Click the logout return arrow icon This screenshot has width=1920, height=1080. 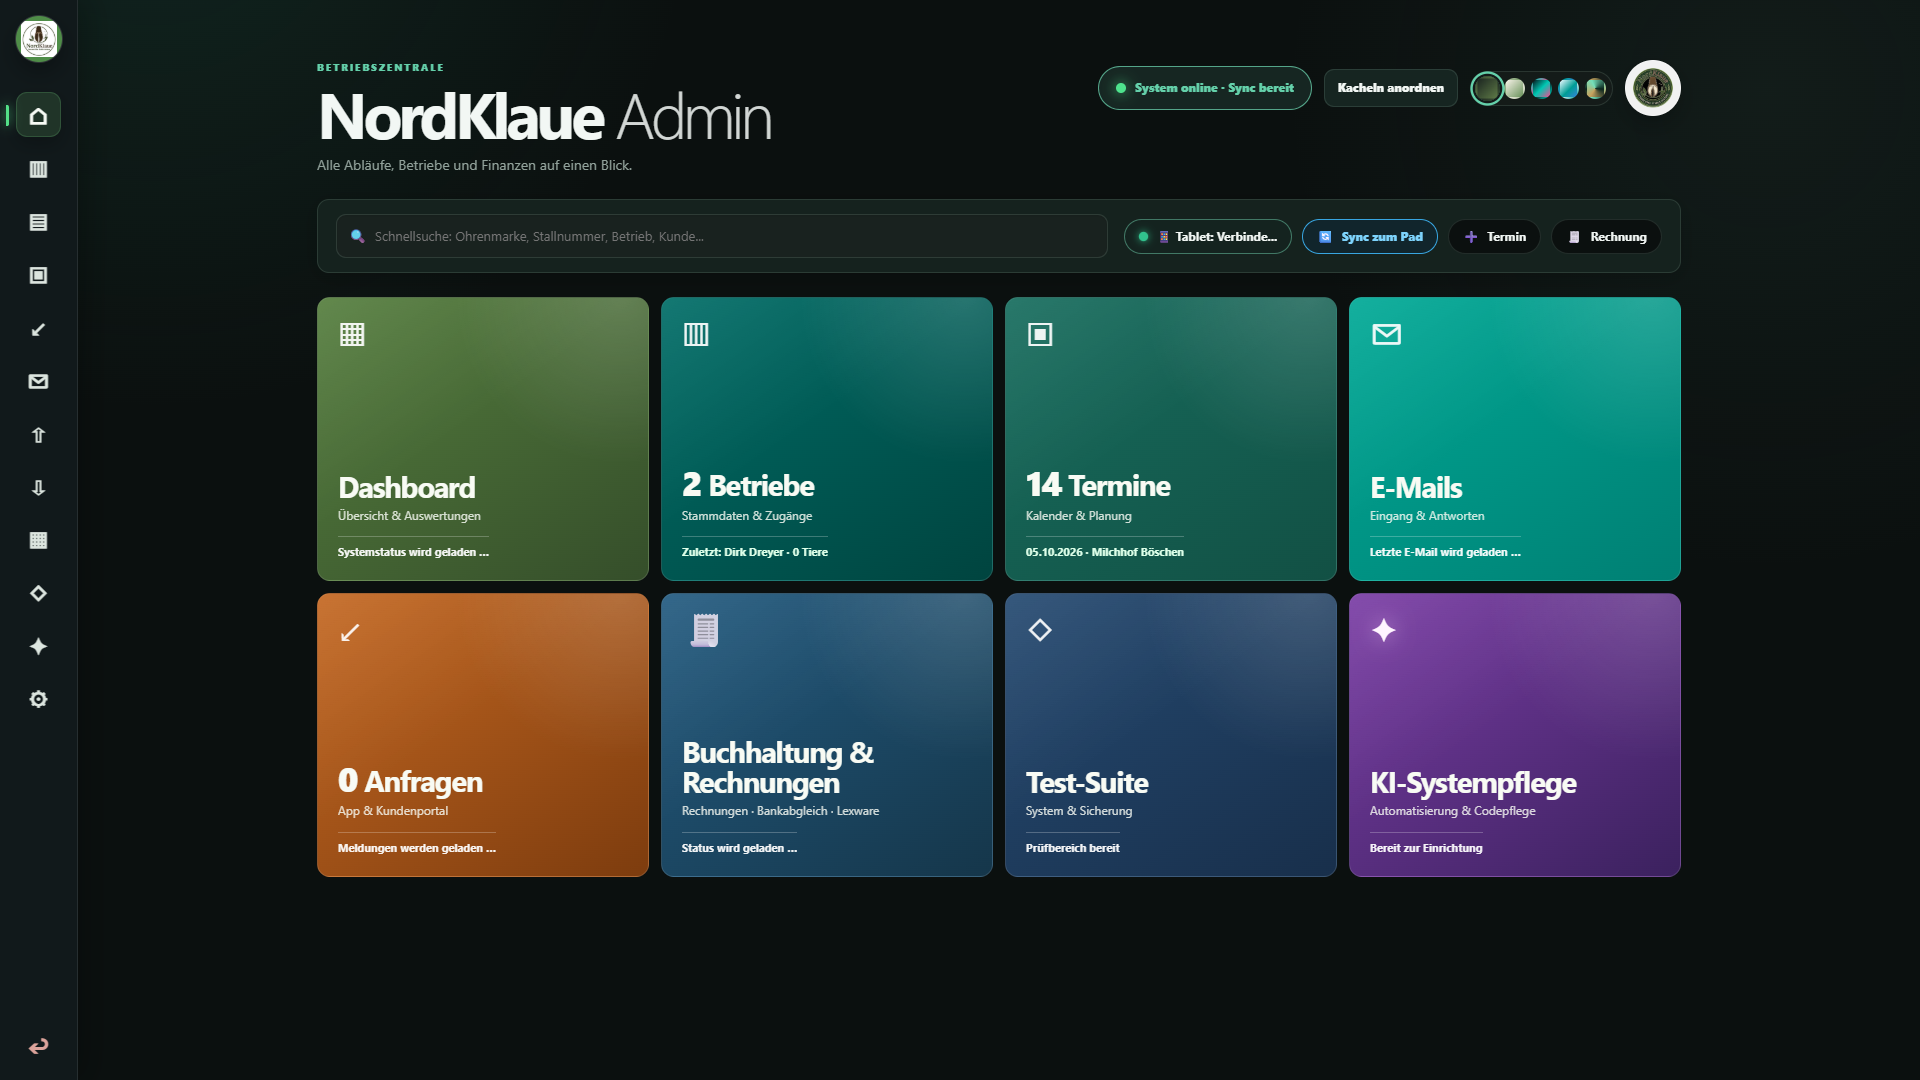(38, 1046)
